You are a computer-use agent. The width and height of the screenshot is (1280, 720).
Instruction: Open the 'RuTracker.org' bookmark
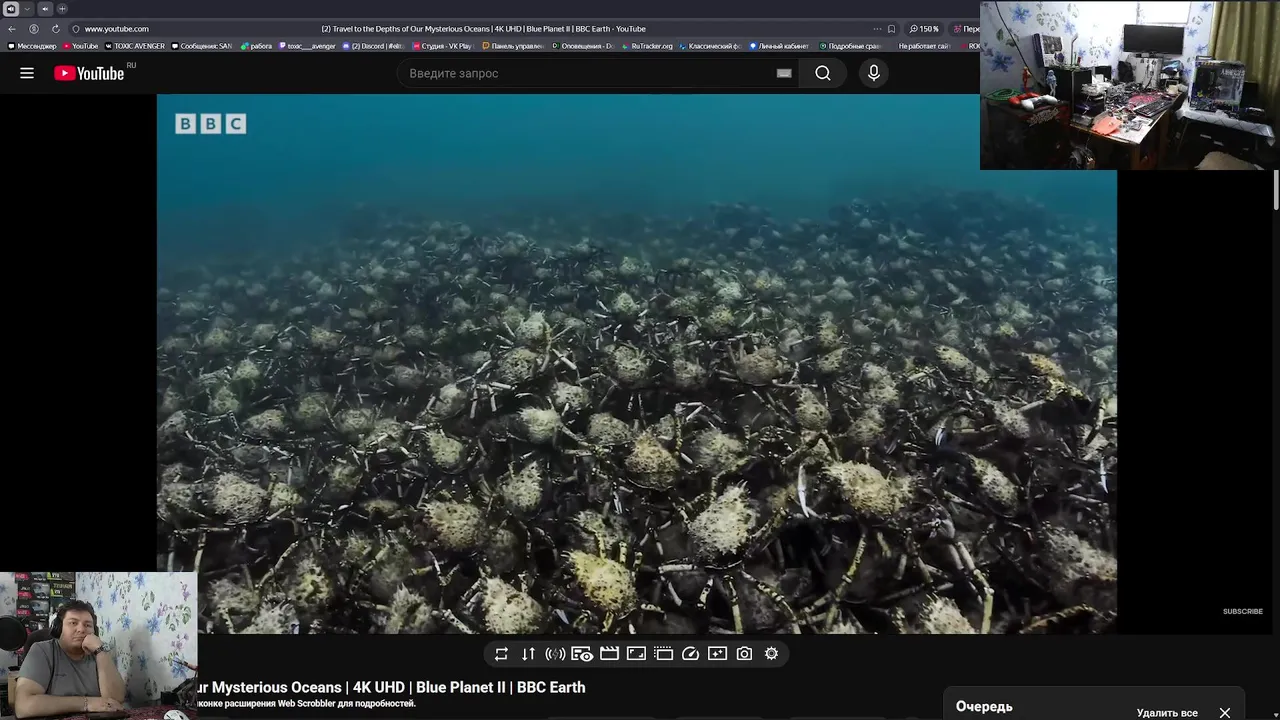tap(648, 46)
